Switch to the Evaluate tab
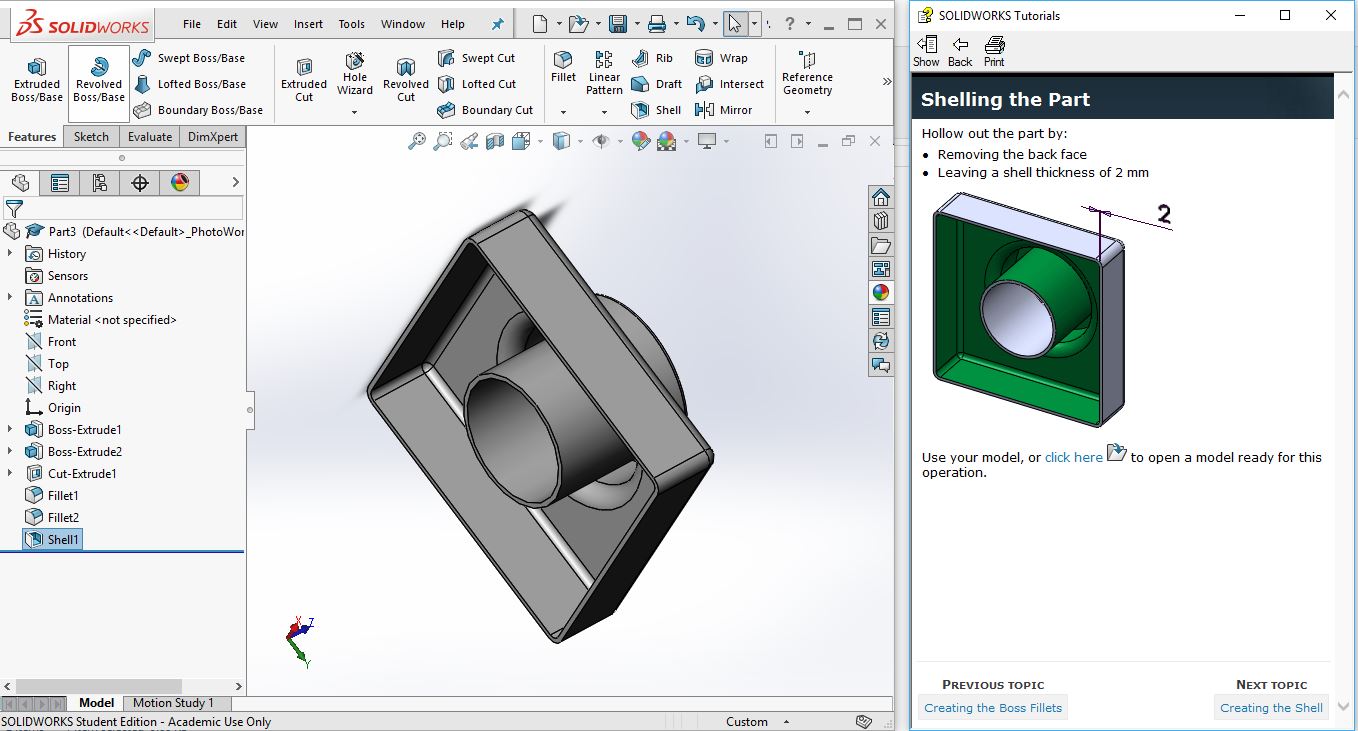The height and width of the screenshot is (731, 1358). (x=150, y=137)
